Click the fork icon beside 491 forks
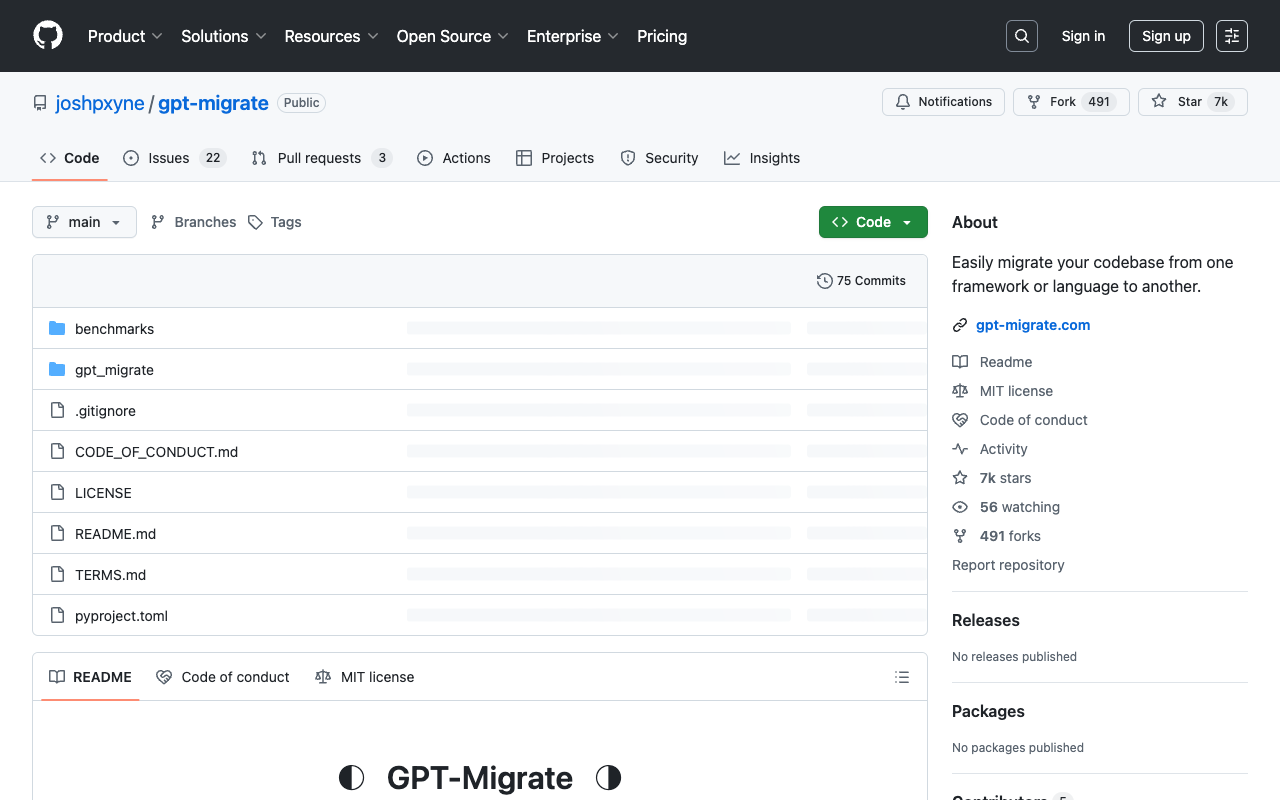The height and width of the screenshot is (800, 1280). tap(960, 536)
